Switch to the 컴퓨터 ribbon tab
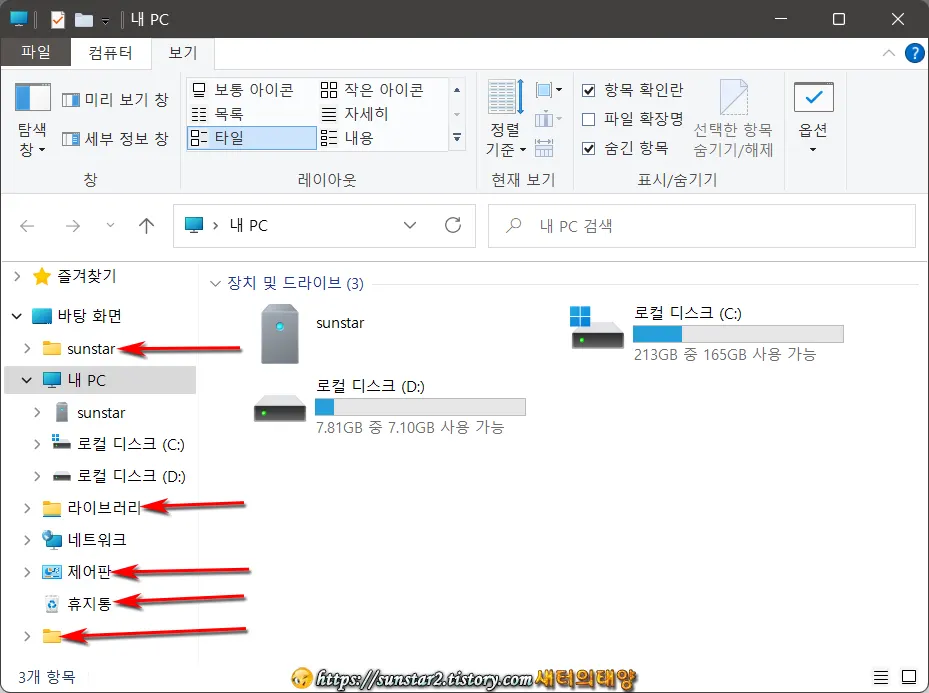 pos(110,52)
